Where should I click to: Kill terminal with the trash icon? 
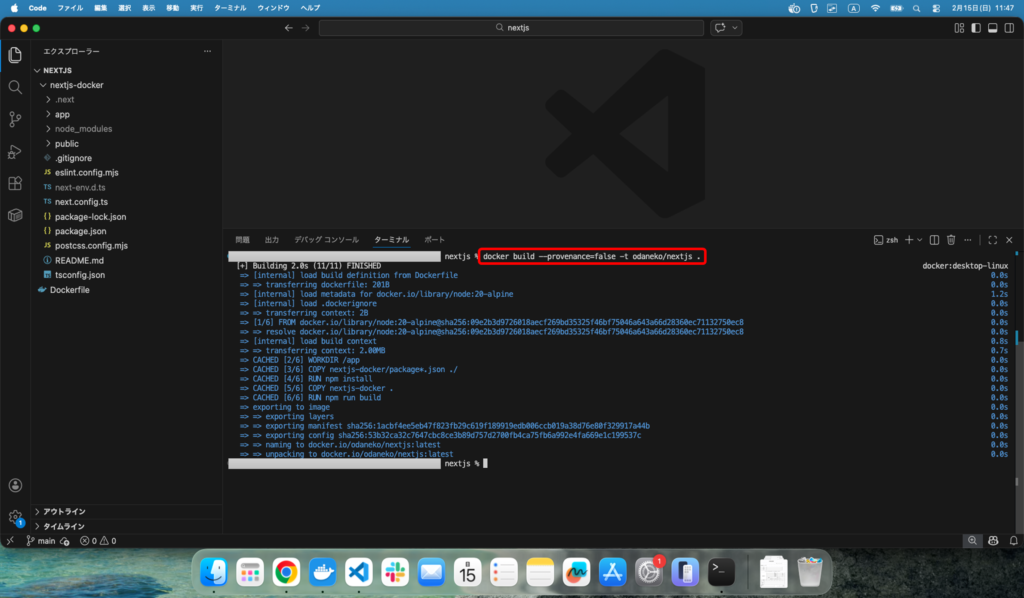(x=951, y=240)
